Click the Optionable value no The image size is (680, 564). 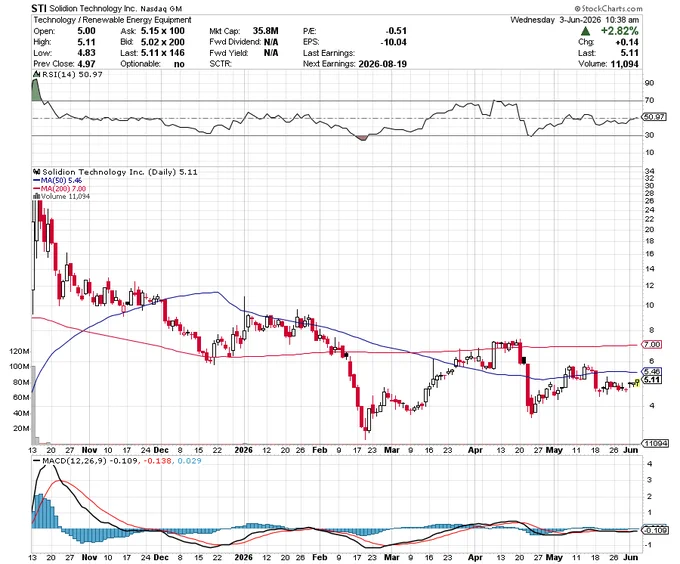point(179,64)
